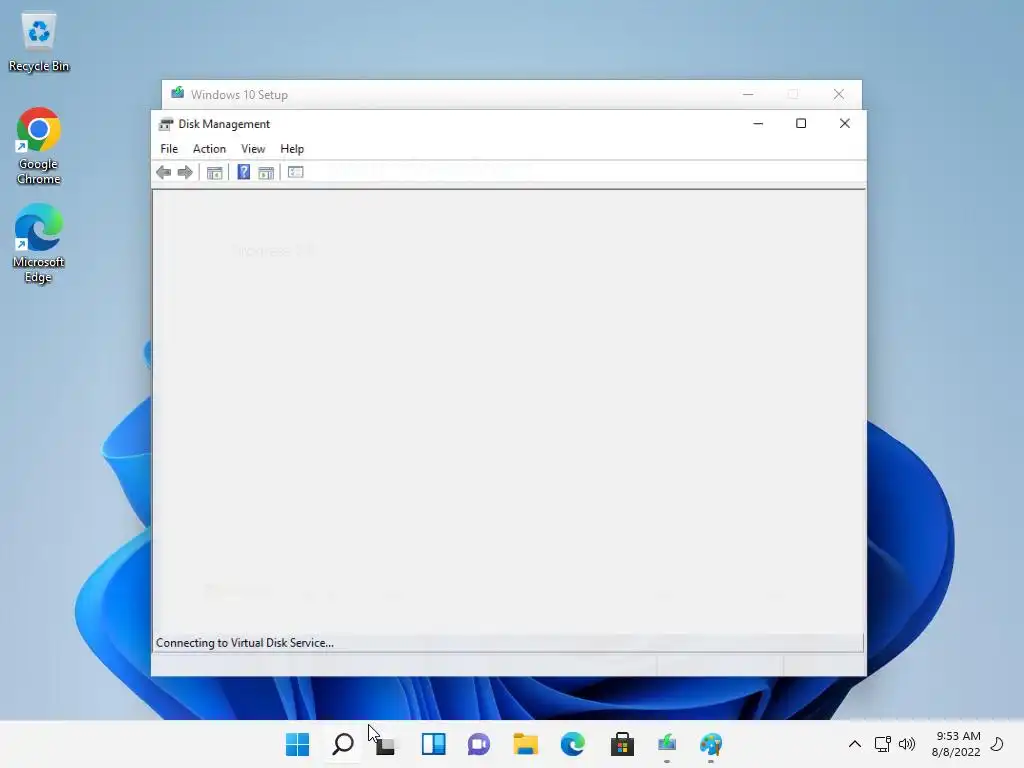
Task: Open taskbar Search
Action: 344,744
